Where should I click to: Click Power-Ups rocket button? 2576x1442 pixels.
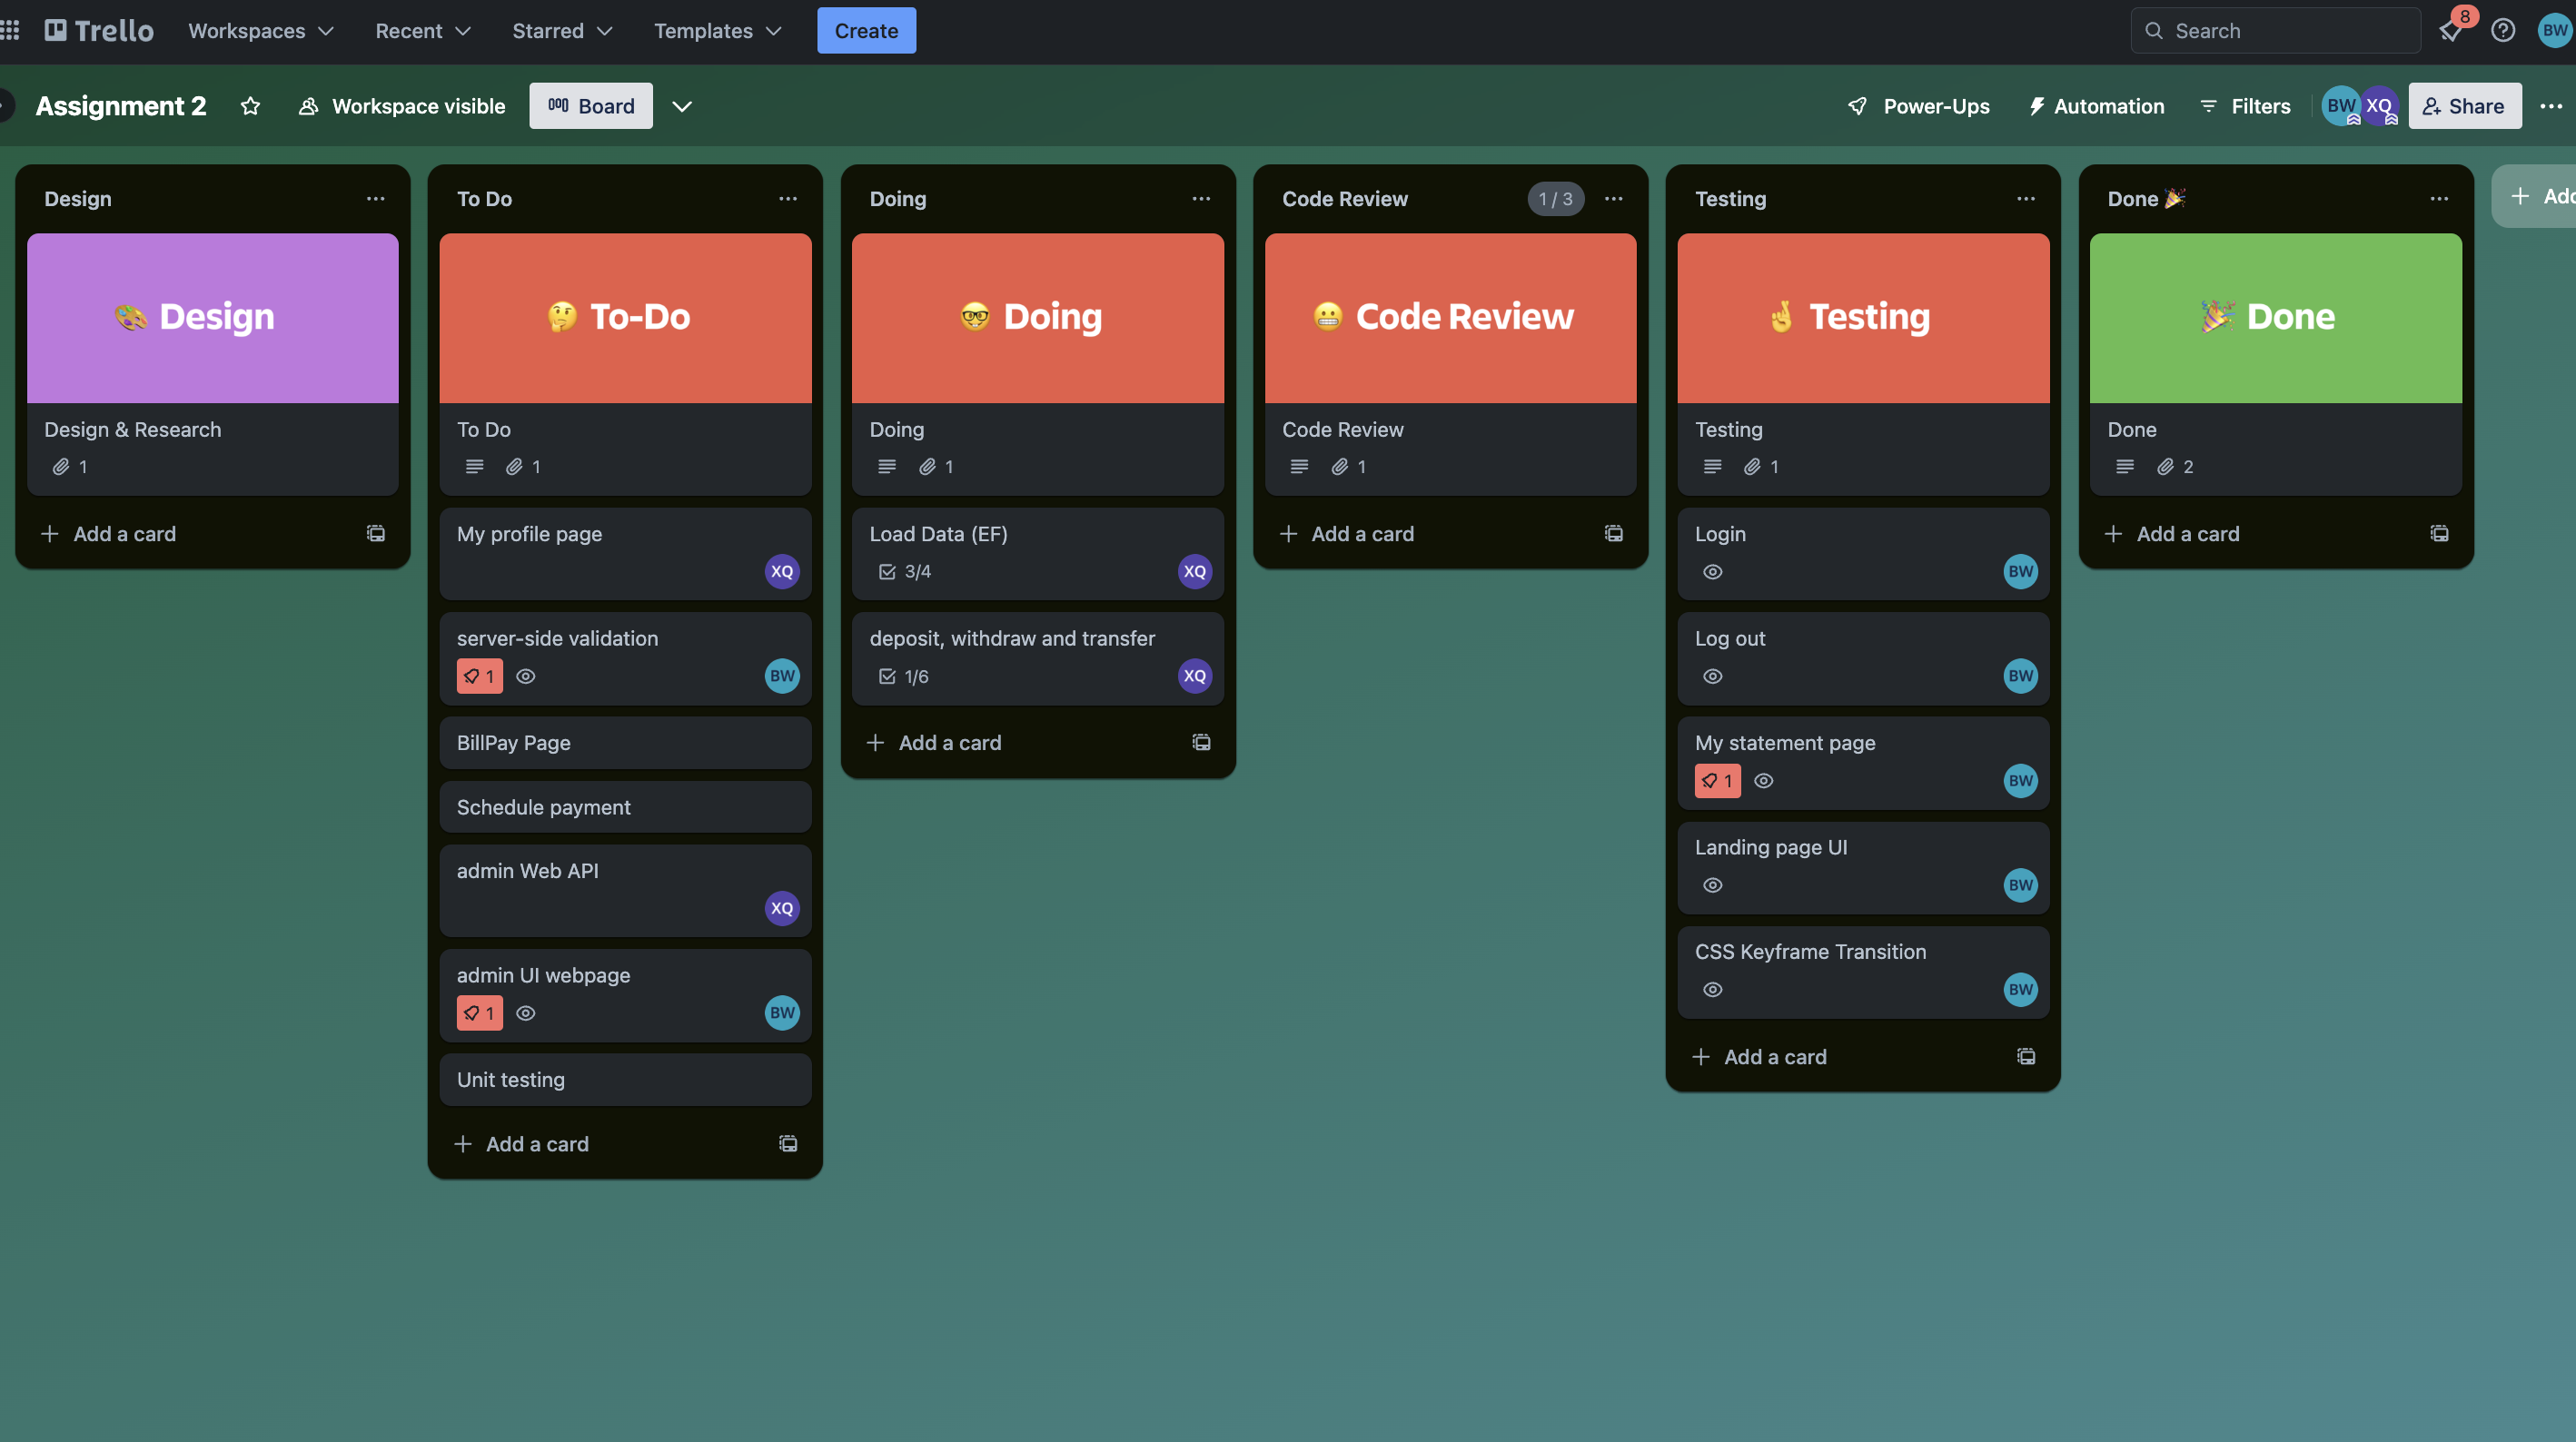point(1919,106)
